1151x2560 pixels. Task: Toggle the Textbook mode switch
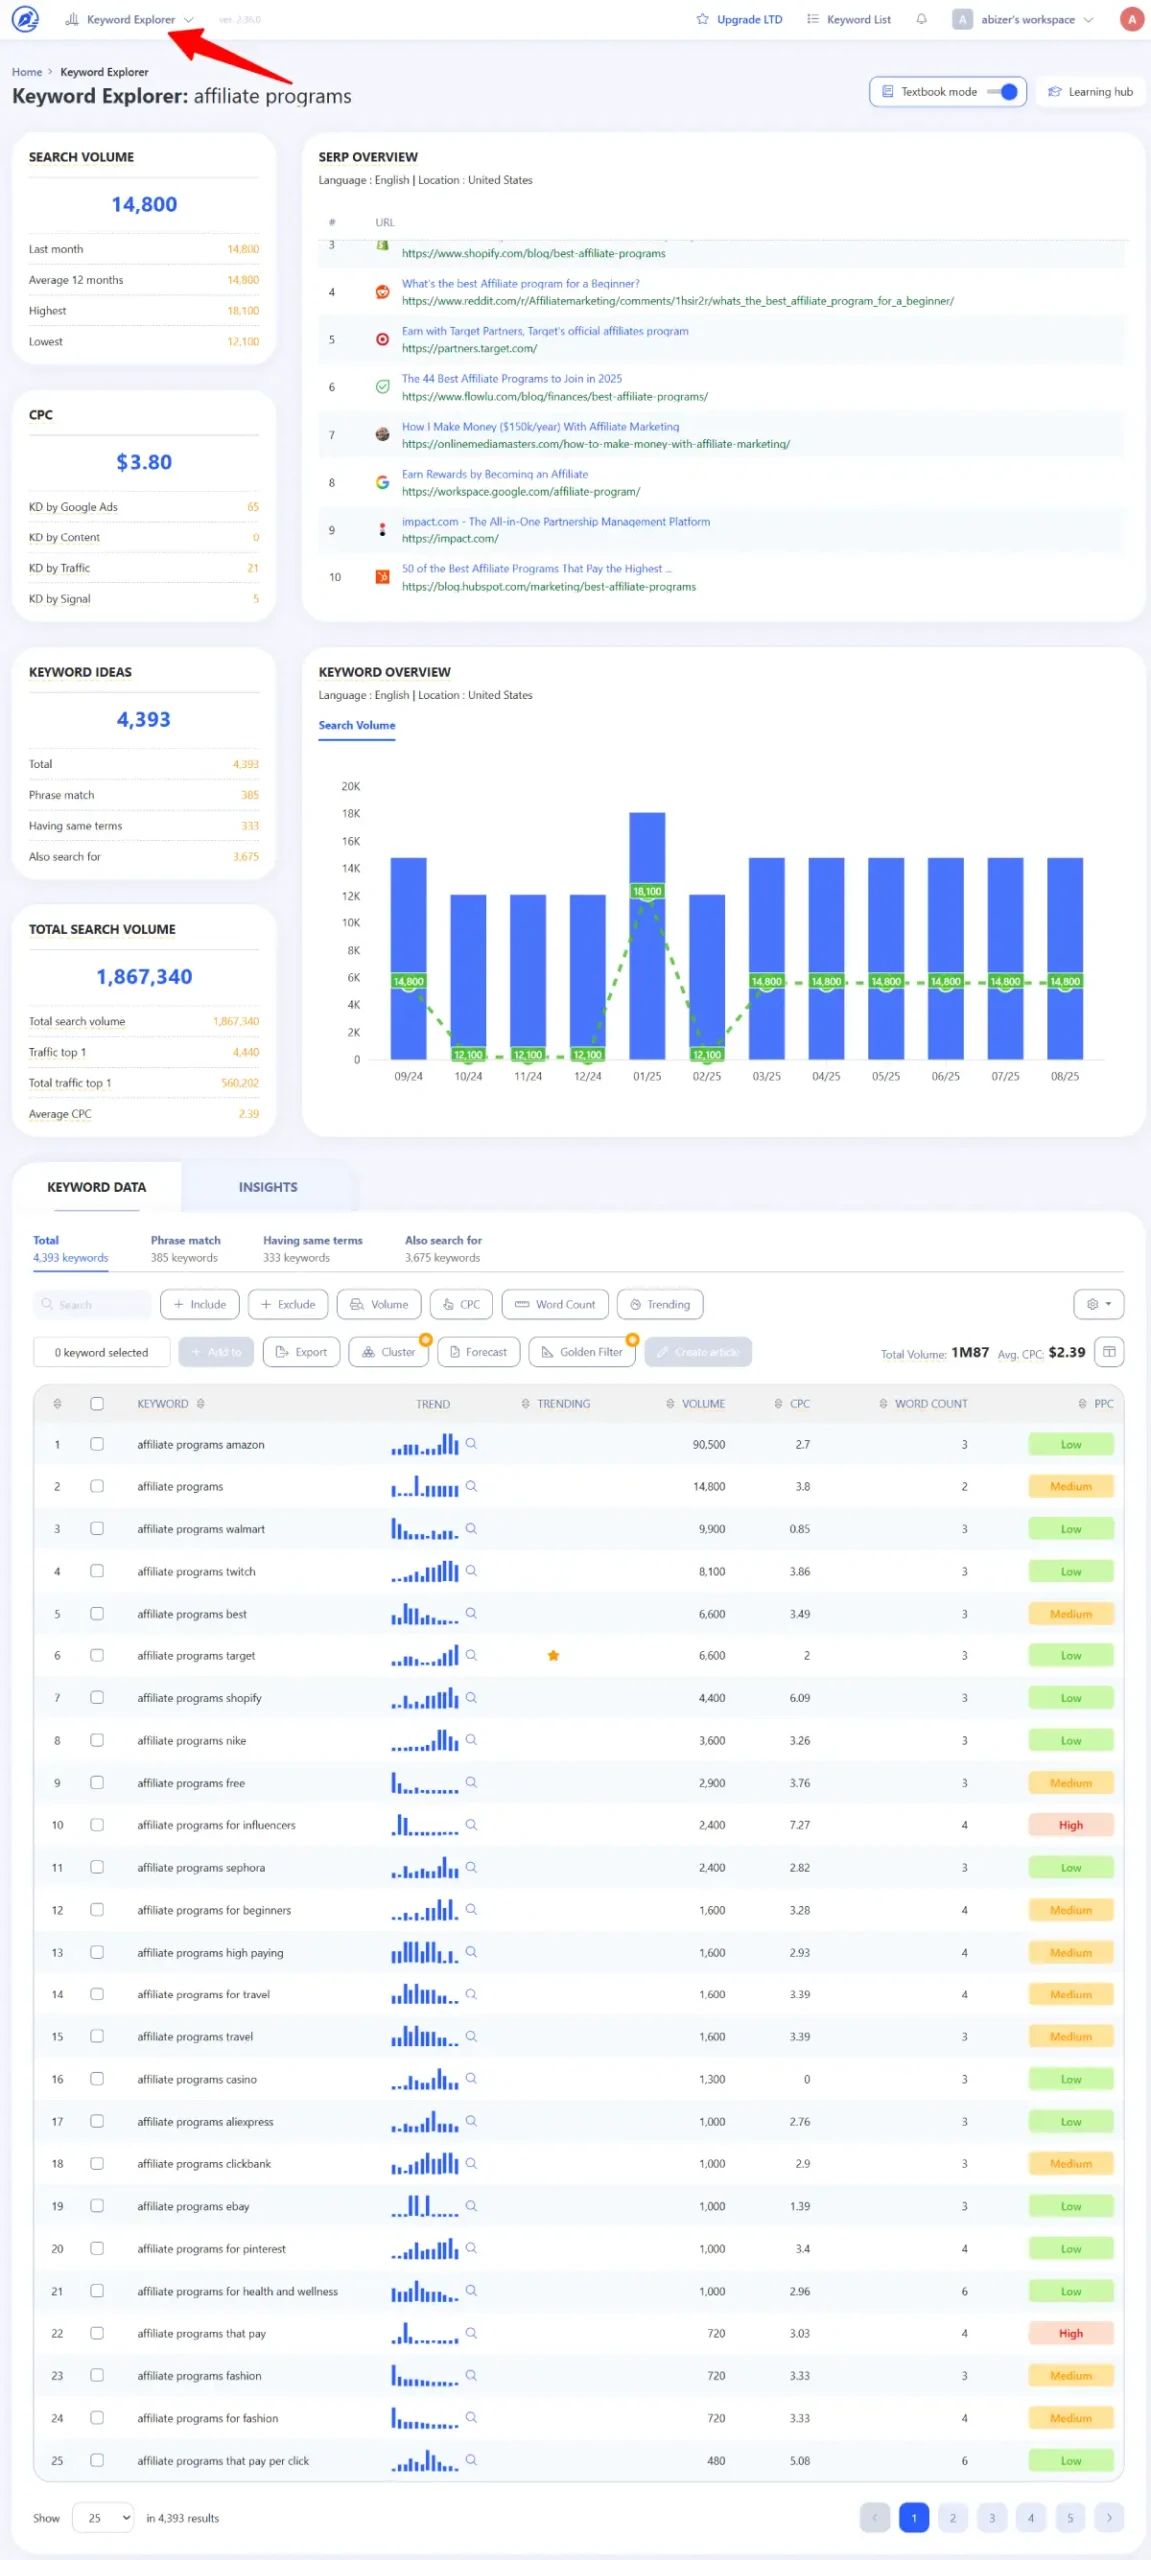(x=1002, y=92)
